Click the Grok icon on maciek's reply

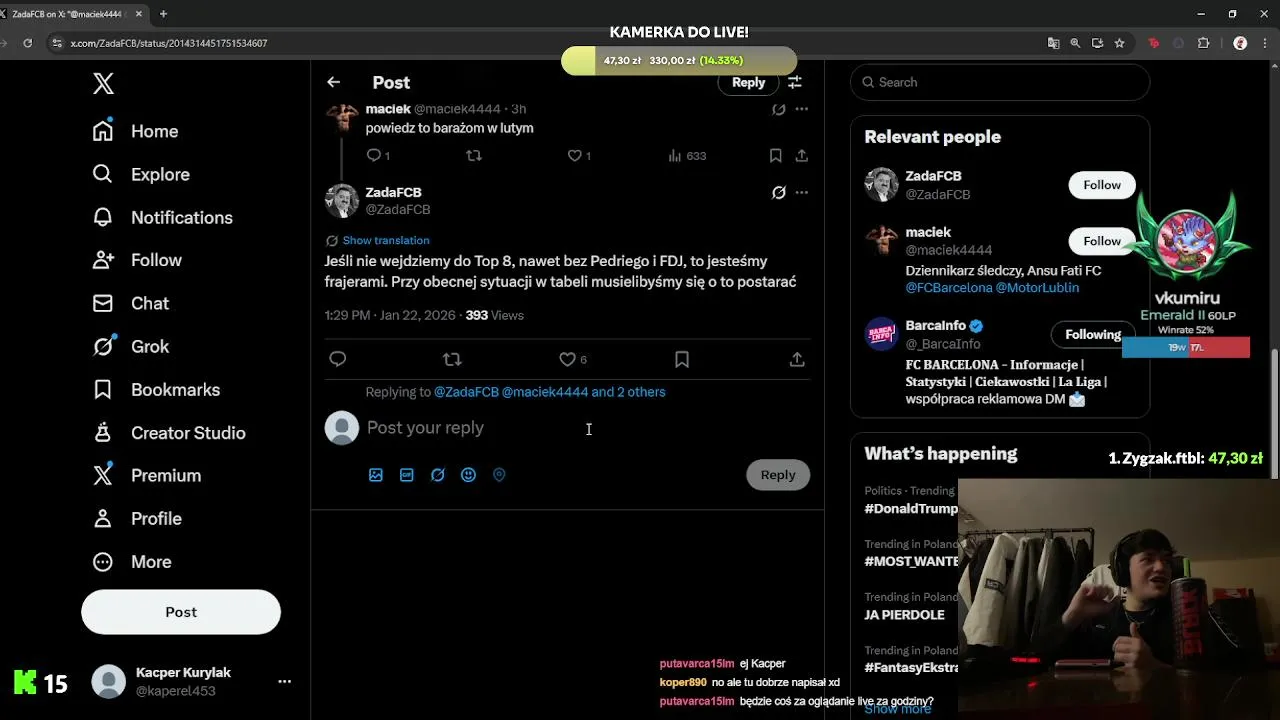pos(778,109)
